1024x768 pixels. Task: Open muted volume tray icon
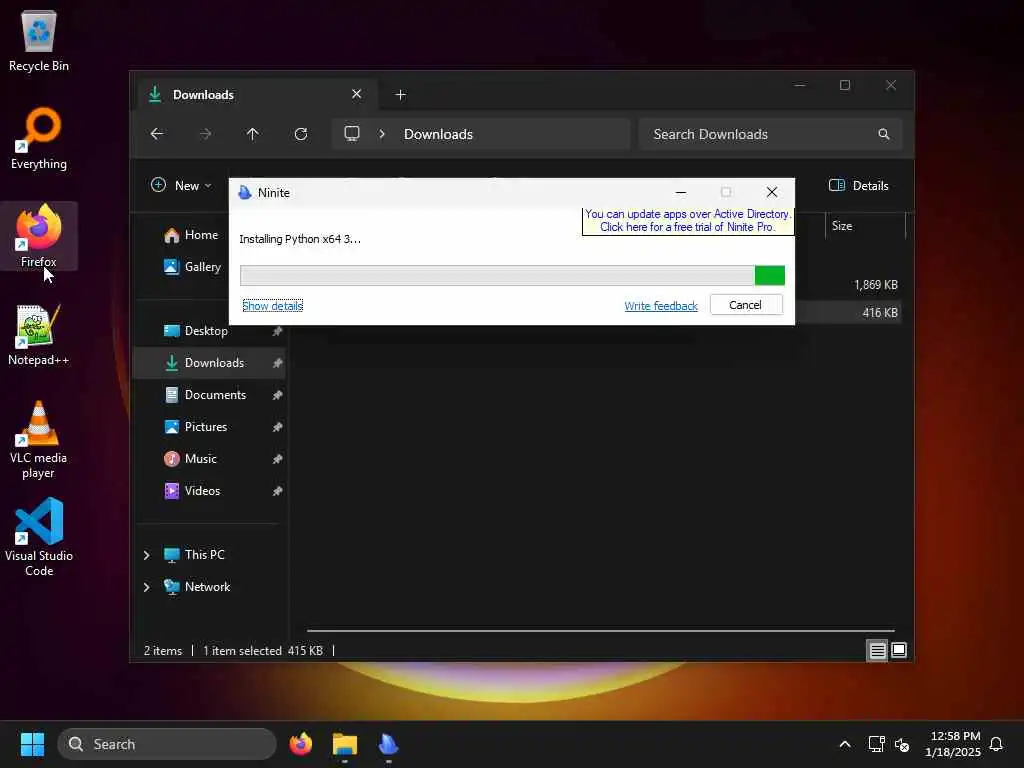[903, 744]
